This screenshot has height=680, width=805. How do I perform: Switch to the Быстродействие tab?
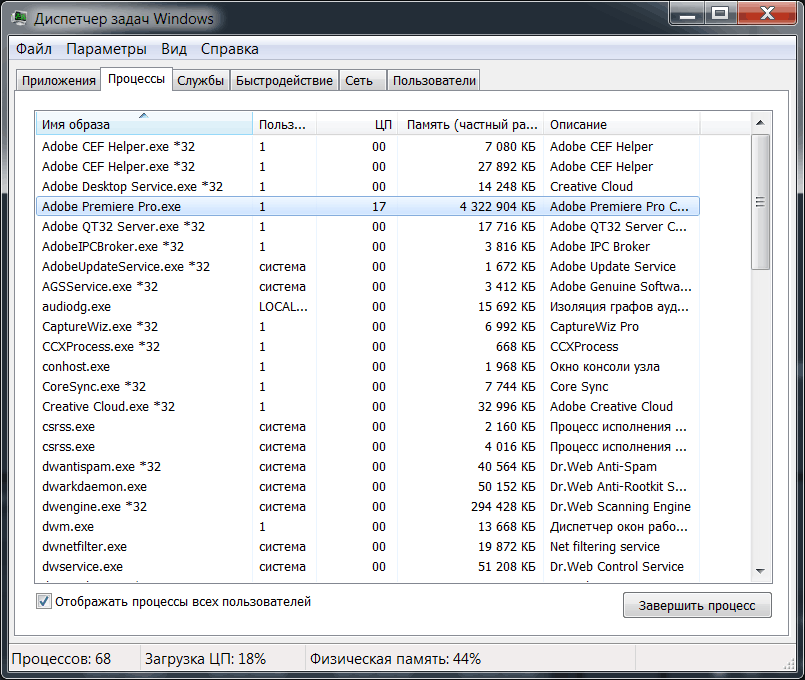coord(285,81)
